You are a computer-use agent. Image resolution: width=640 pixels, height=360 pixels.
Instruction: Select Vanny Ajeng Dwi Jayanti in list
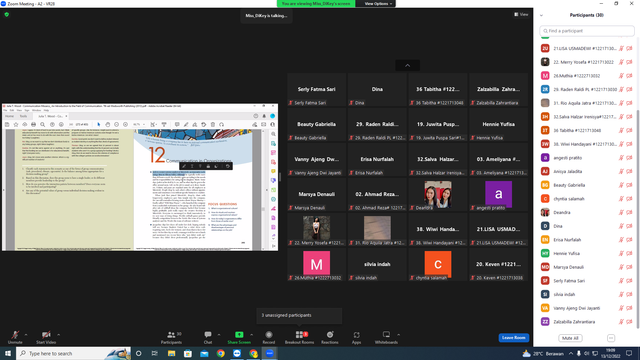tap(587, 308)
